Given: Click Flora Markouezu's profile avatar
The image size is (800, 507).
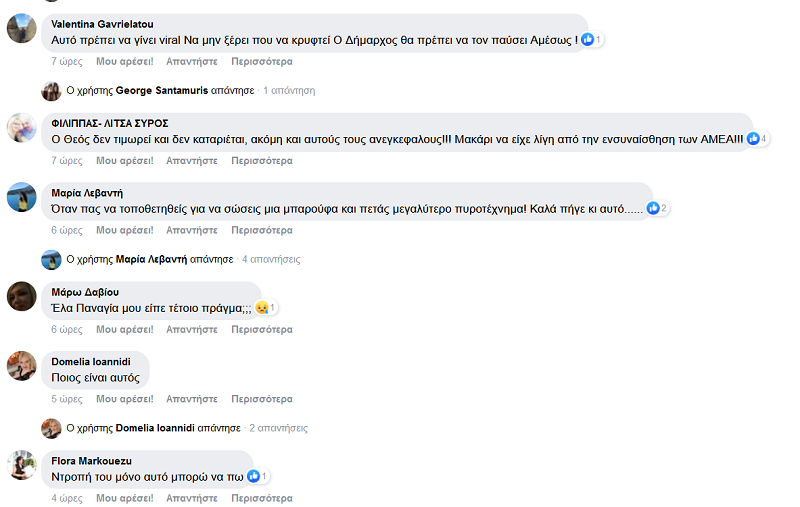Looking at the screenshot, I should pos(22,466).
